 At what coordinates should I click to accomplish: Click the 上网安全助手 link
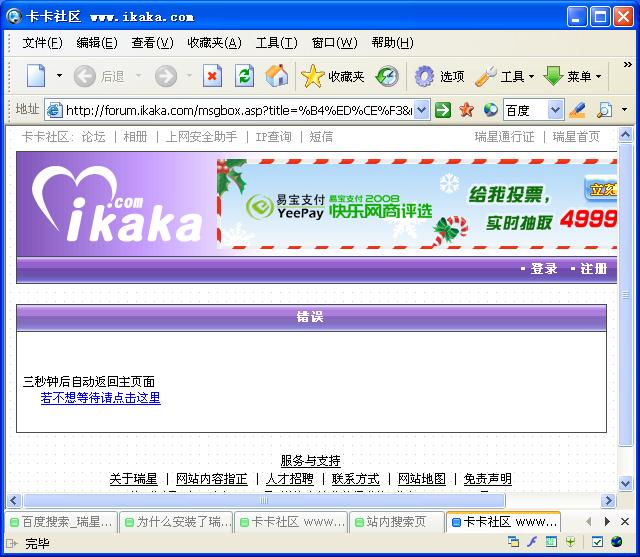[201, 137]
